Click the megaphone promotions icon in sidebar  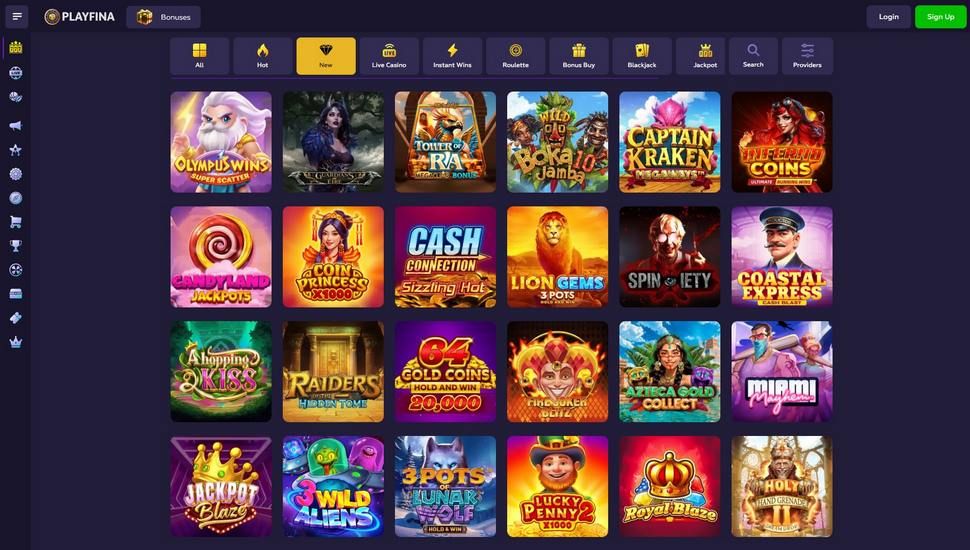click(16, 126)
